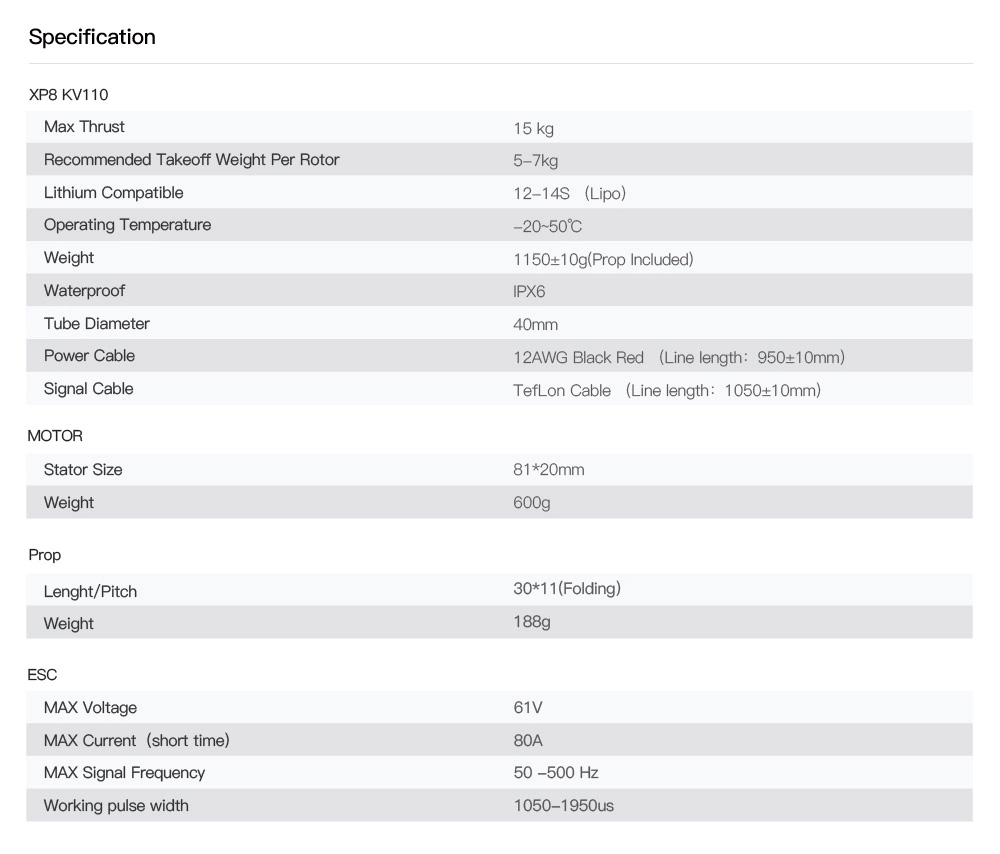The width and height of the screenshot is (1000, 854).
Task: Click the 15 kg thrust value
Action: click(x=533, y=128)
